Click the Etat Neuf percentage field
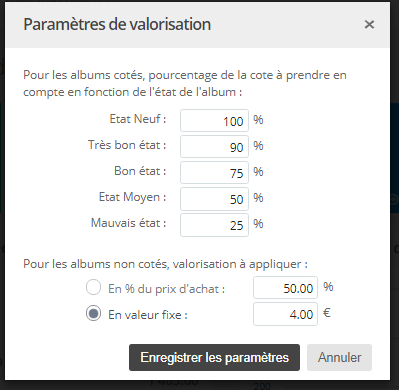The height and width of the screenshot is (390, 399). click(x=214, y=120)
